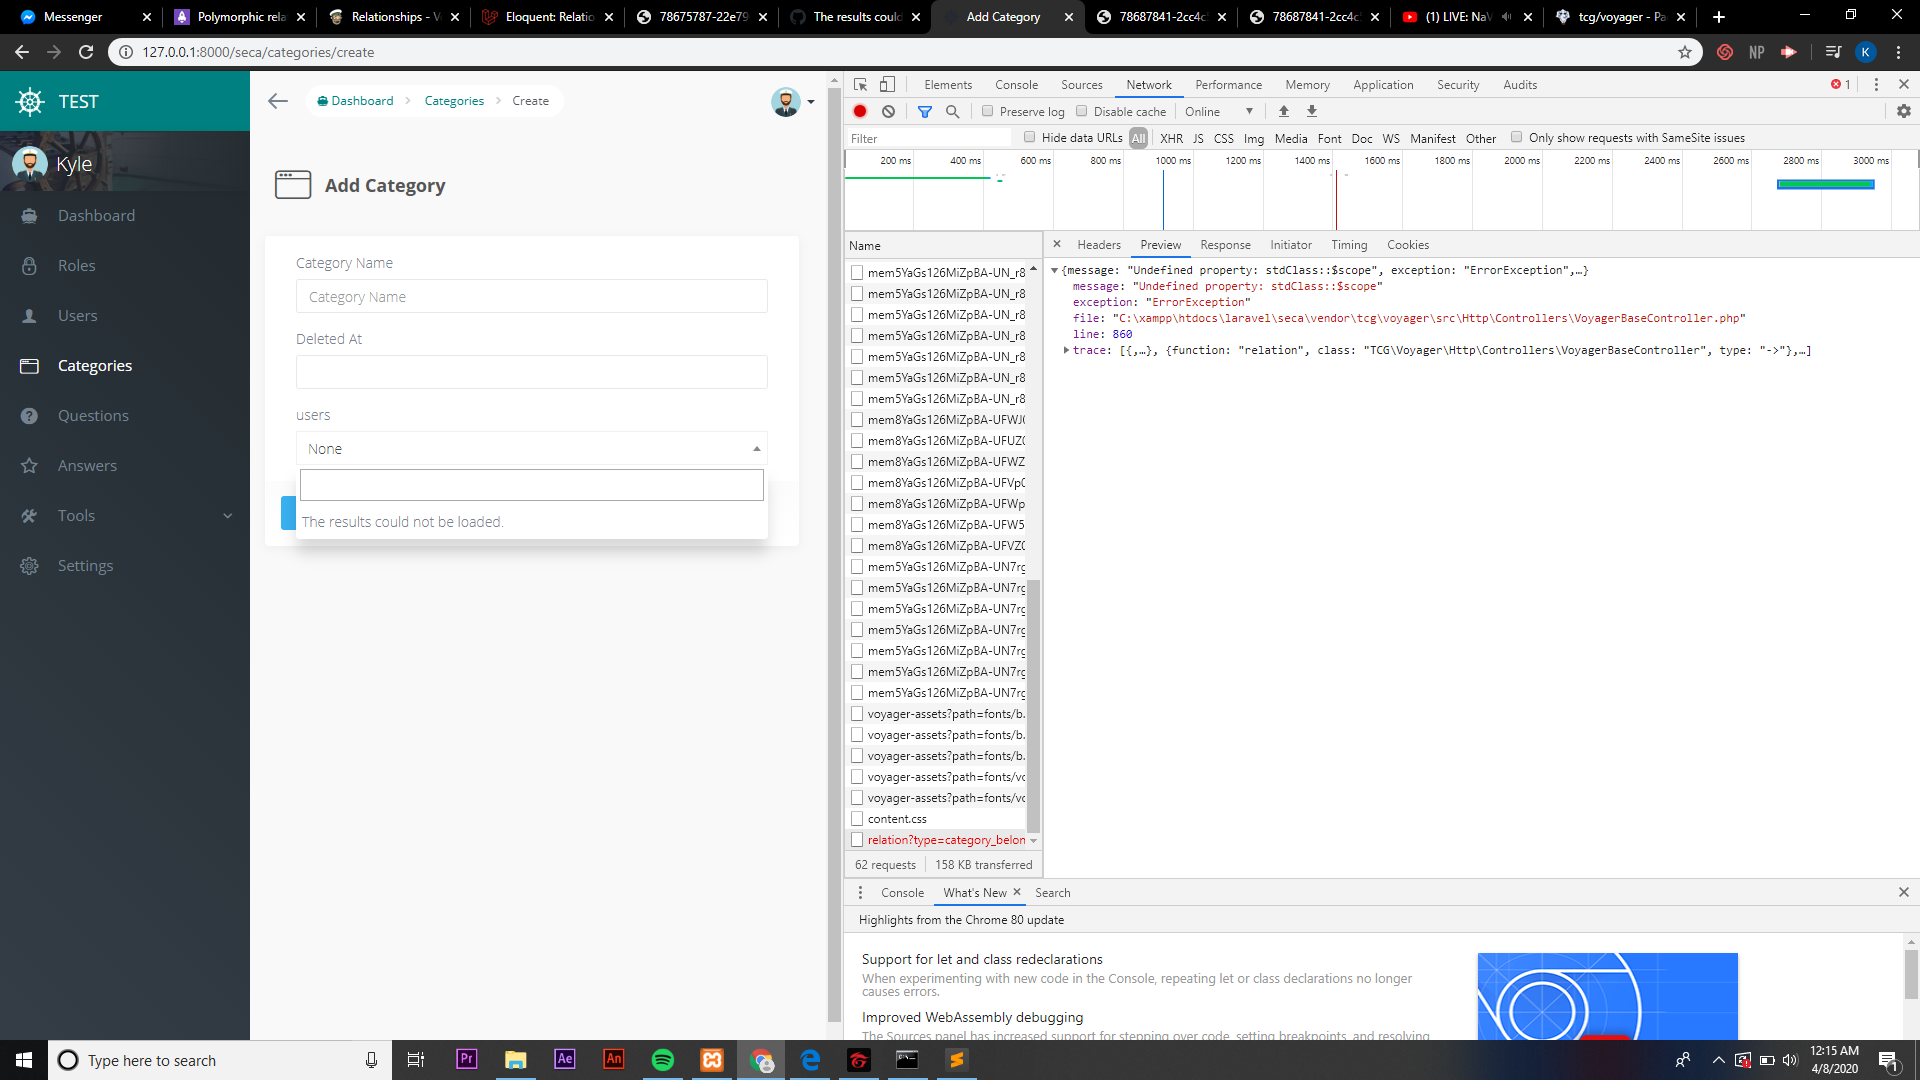
Task: Expand the trace entry in the Preview pane
Action: click(x=1067, y=350)
